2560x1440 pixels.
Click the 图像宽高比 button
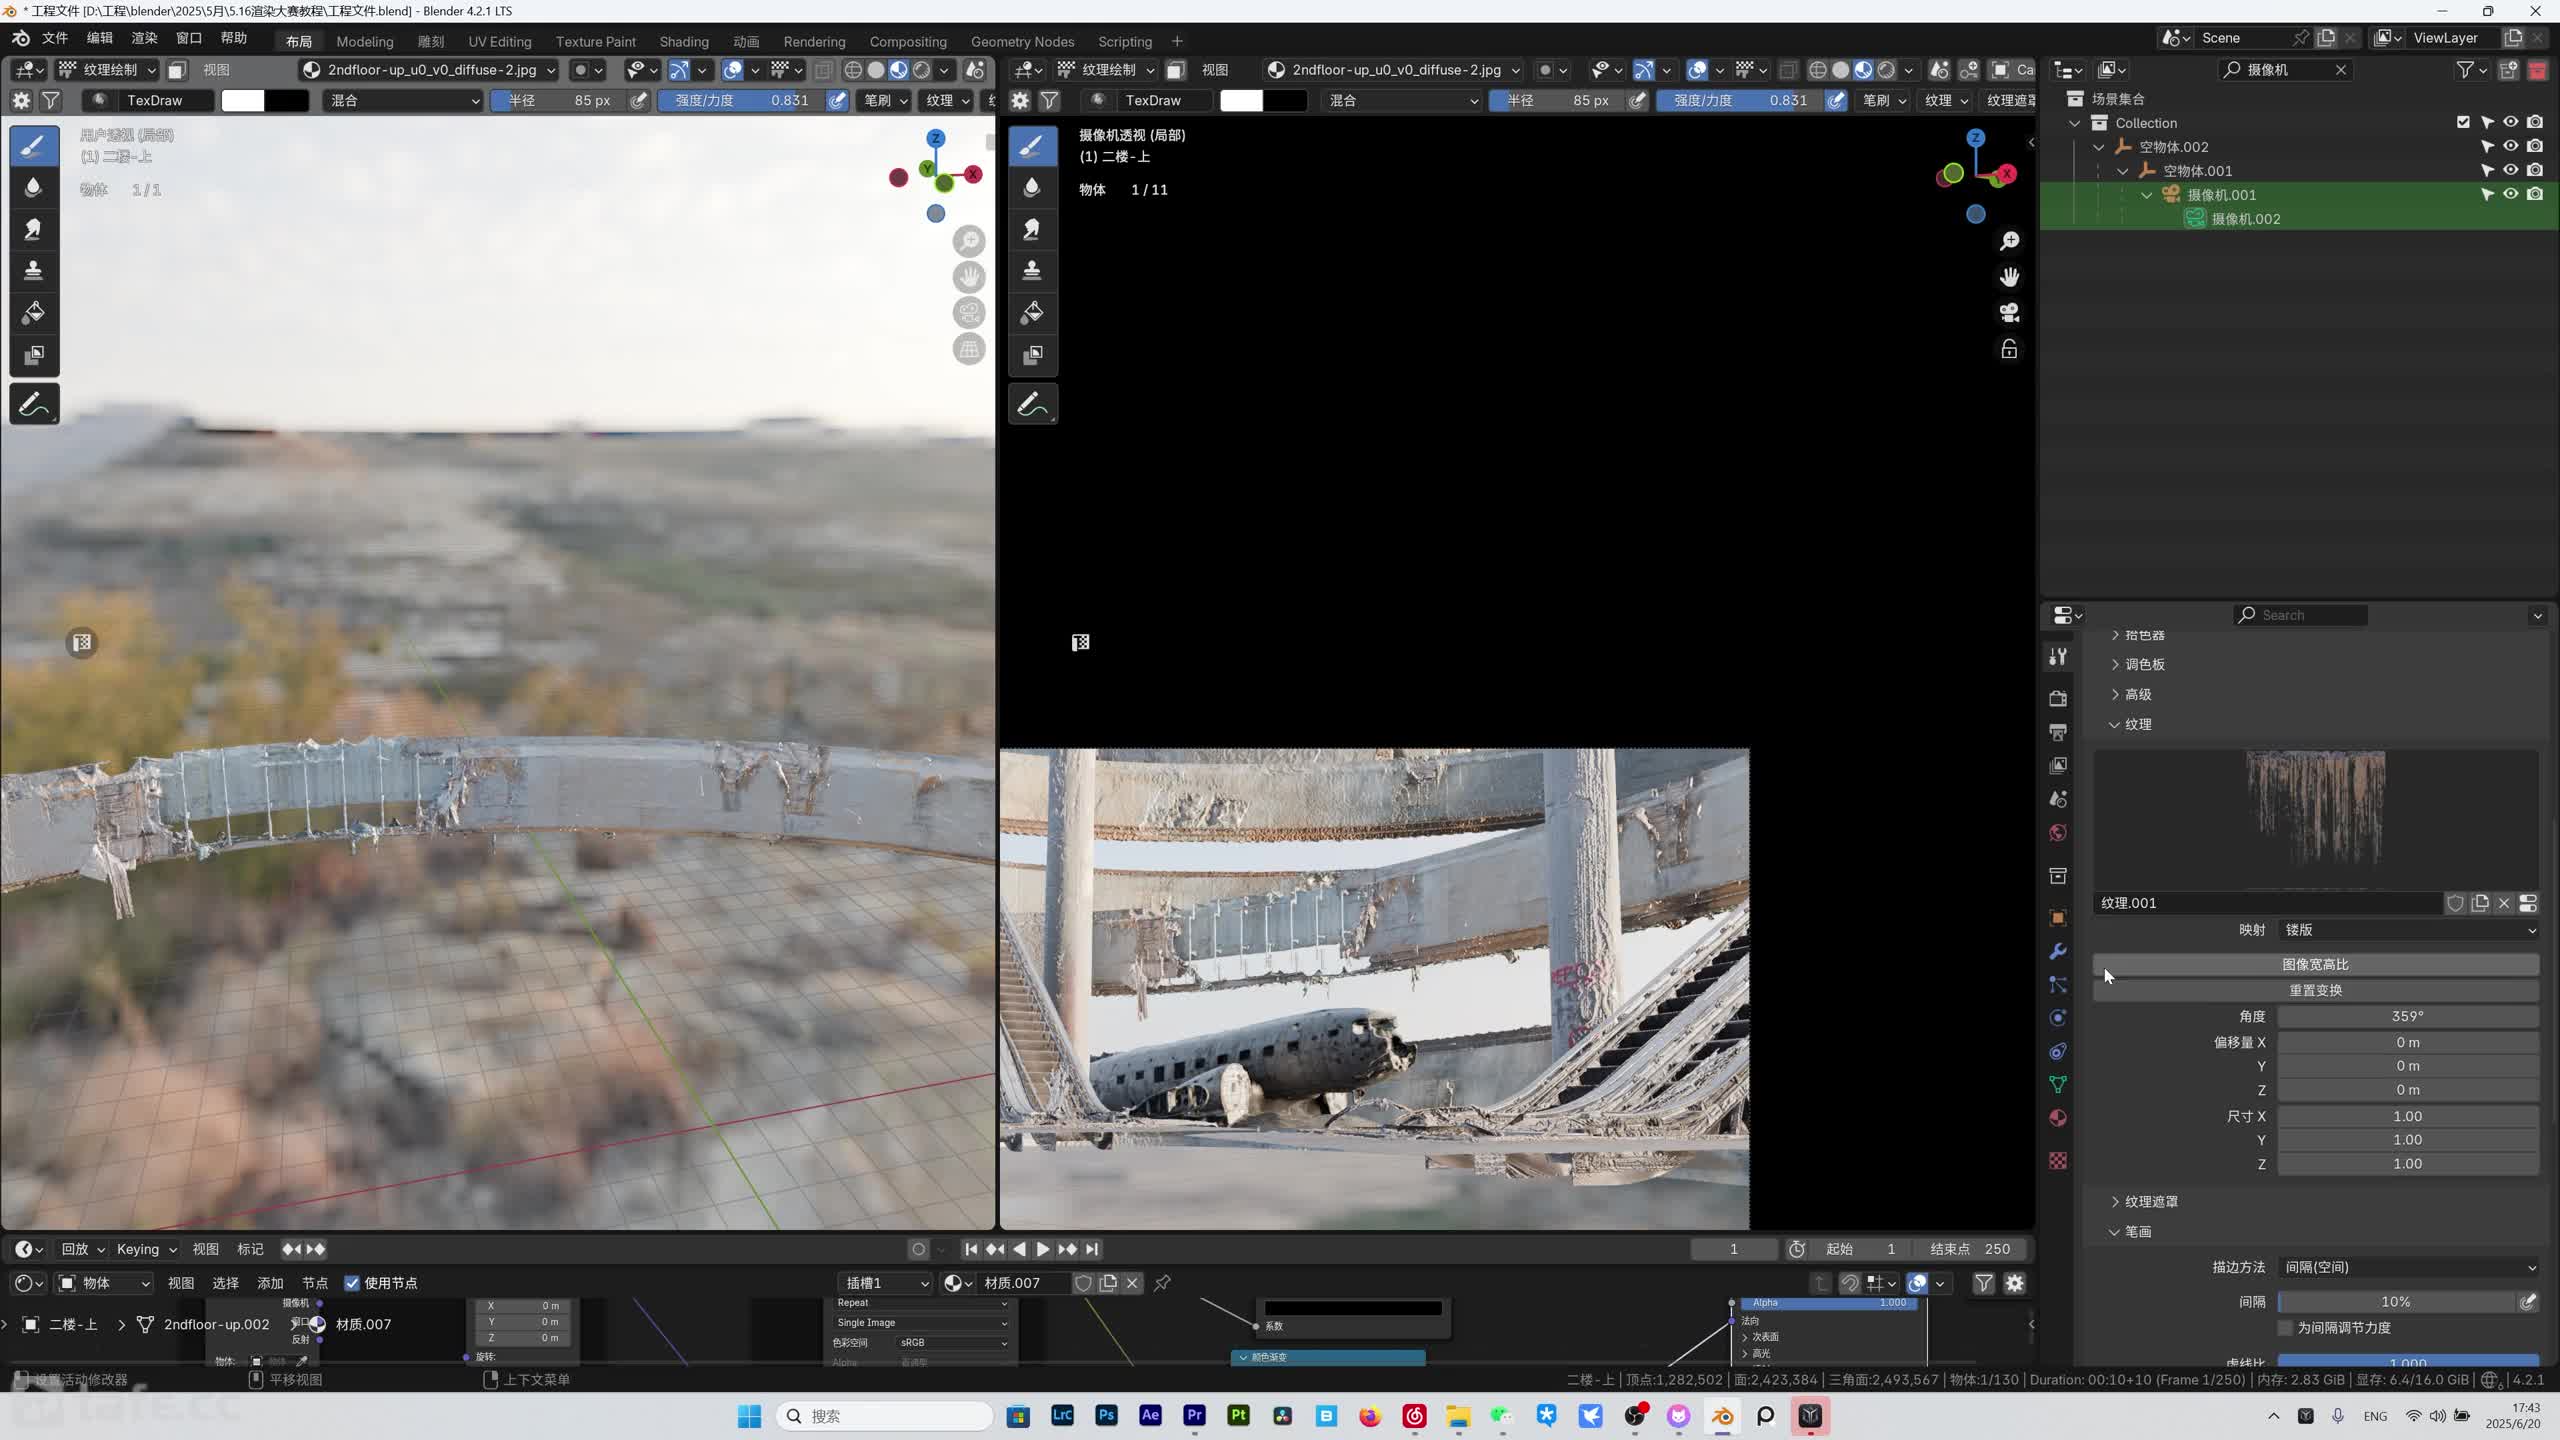click(x=2316, y=964)
